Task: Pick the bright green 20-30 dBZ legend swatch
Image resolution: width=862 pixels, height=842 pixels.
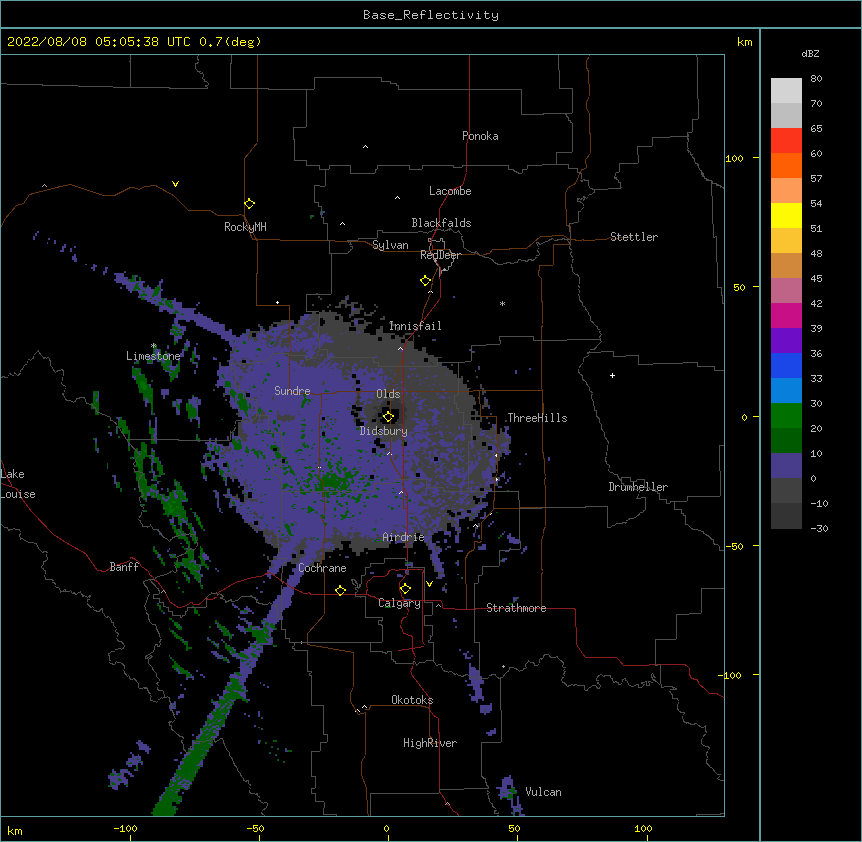Action: pyautogui.click(x=786, y=416)
